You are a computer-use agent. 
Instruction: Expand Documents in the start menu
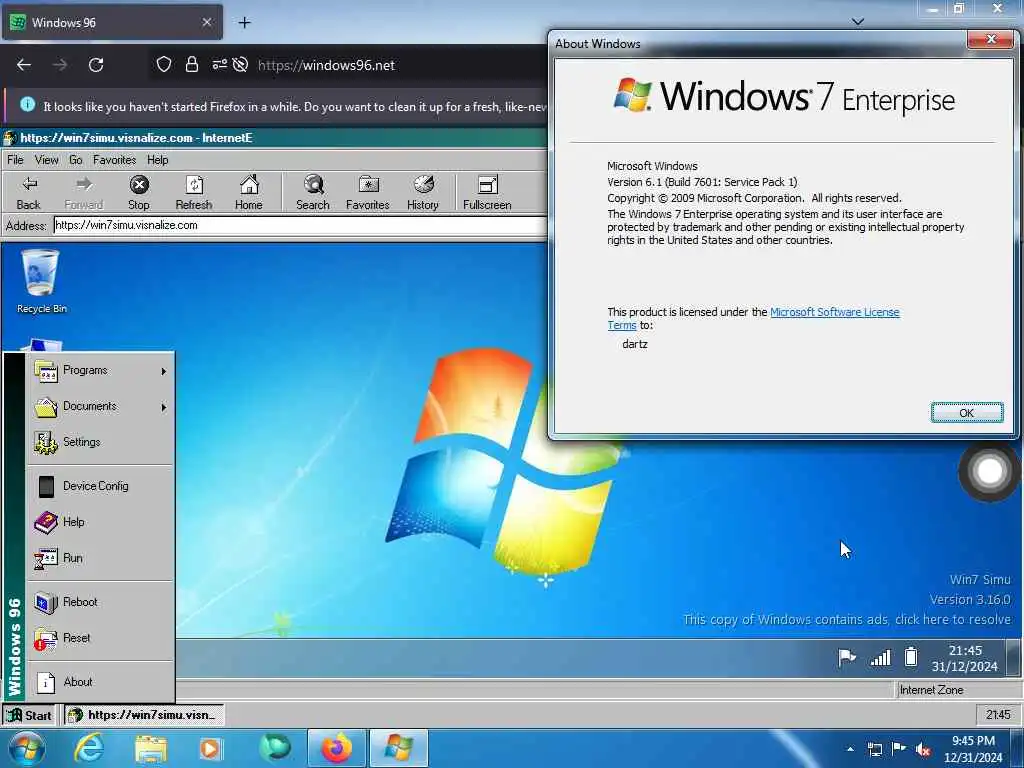[x=100, y=407]
